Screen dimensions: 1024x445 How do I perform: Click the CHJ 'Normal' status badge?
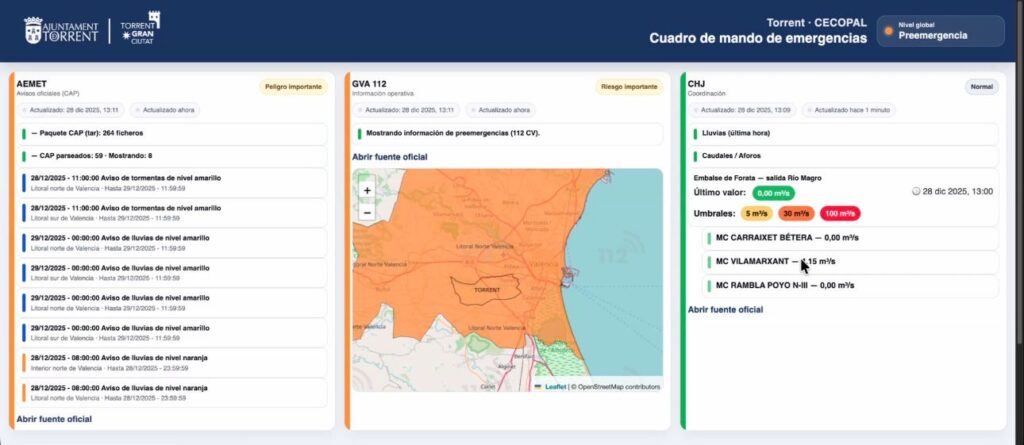tap(981, 87)
